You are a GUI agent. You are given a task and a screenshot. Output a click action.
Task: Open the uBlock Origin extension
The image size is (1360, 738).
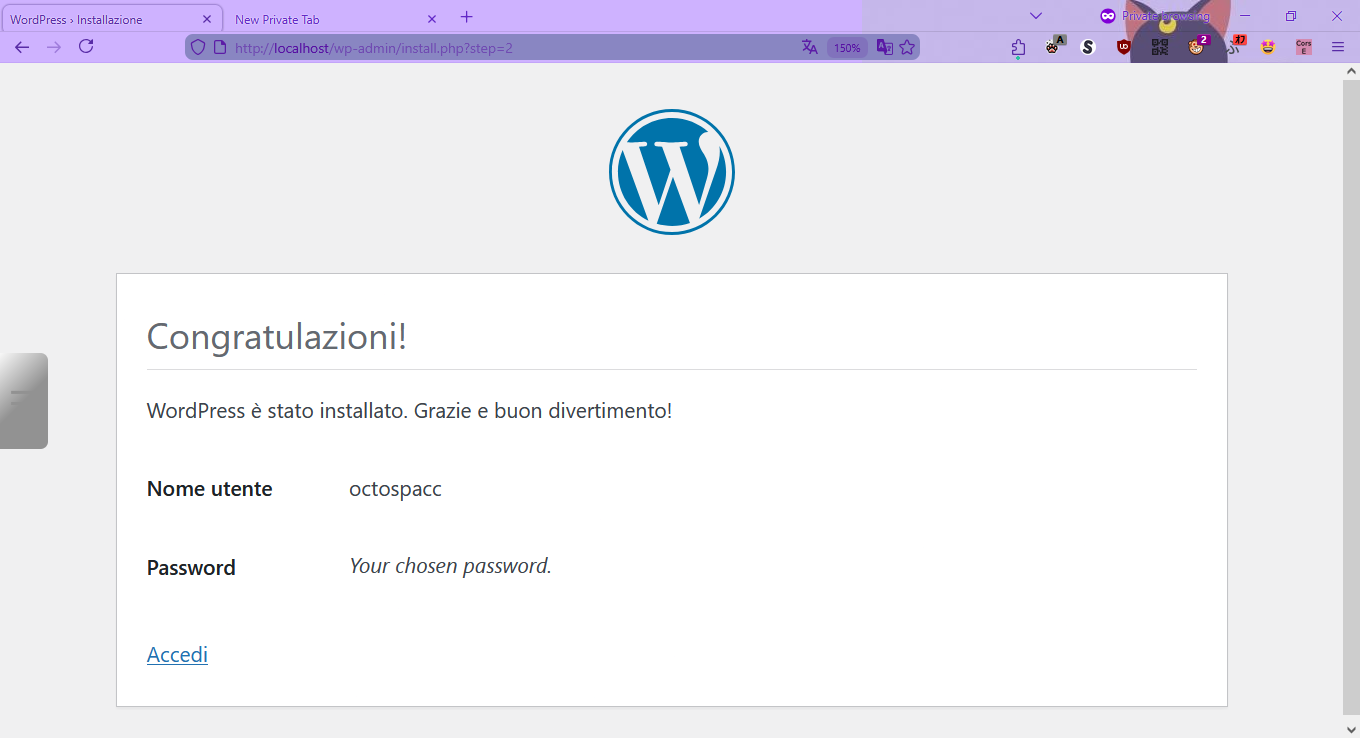1122,46
